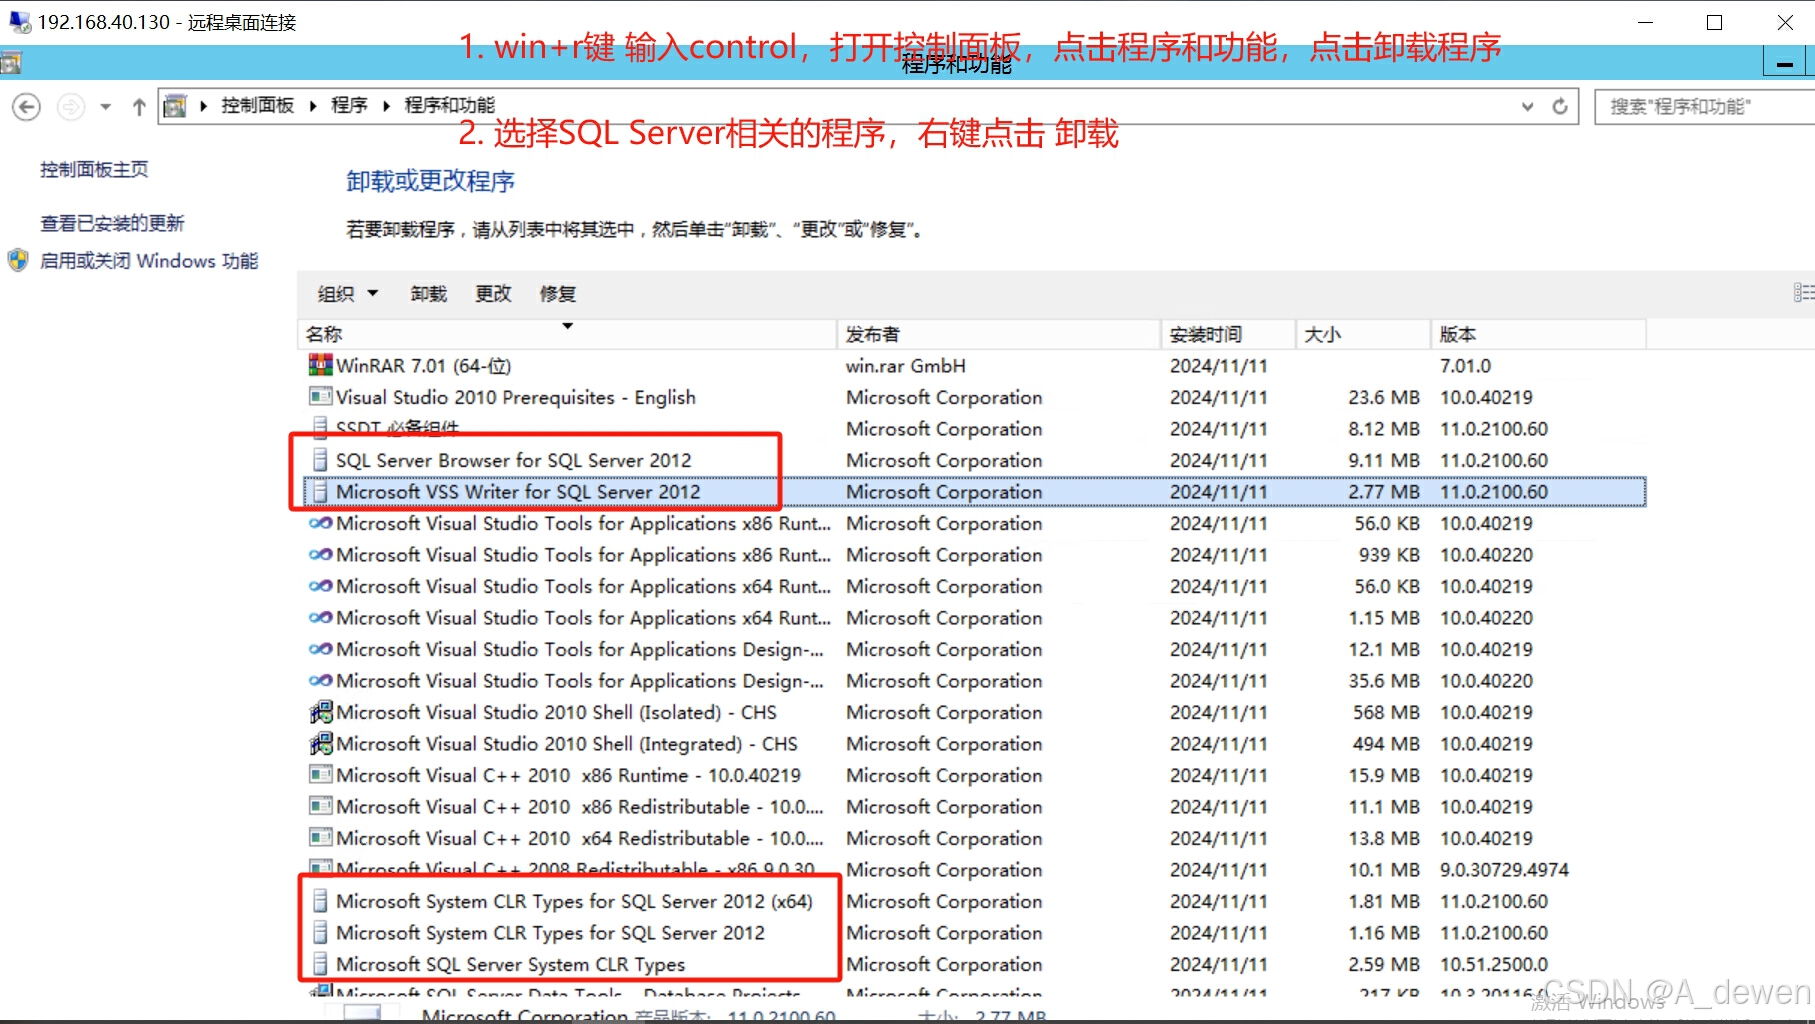Expand arrow after 程序 breadcrumb
This screenshot has height=1024, width=1815.
coord(386,106)
